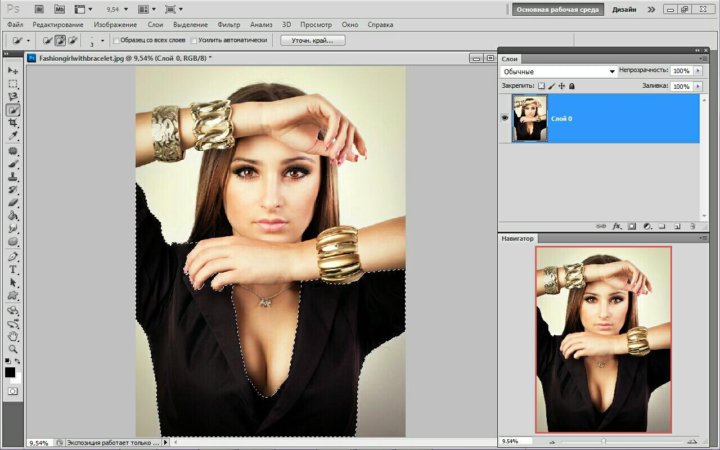Add a layer style (fx)
The height and width of the screenshot is (450, 720).
pos(617,226)
